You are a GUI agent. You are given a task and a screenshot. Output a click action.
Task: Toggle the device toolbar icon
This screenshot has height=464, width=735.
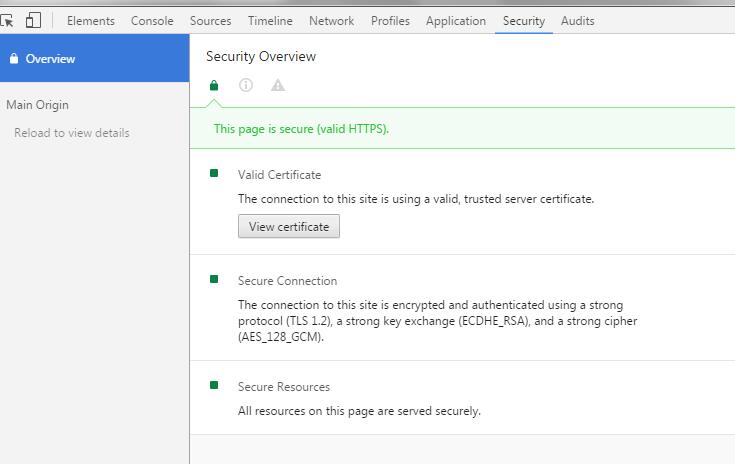(x=33, y=21)
